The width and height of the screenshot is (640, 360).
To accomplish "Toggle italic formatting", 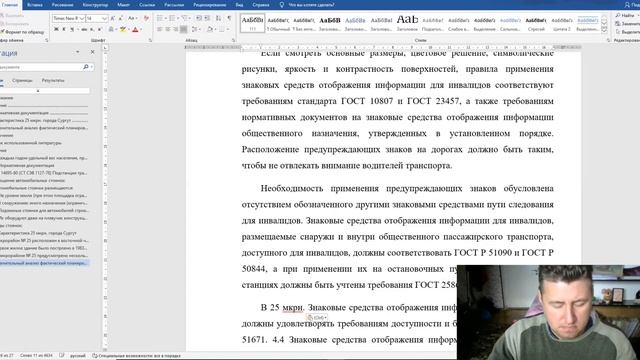I will [64, 29].
